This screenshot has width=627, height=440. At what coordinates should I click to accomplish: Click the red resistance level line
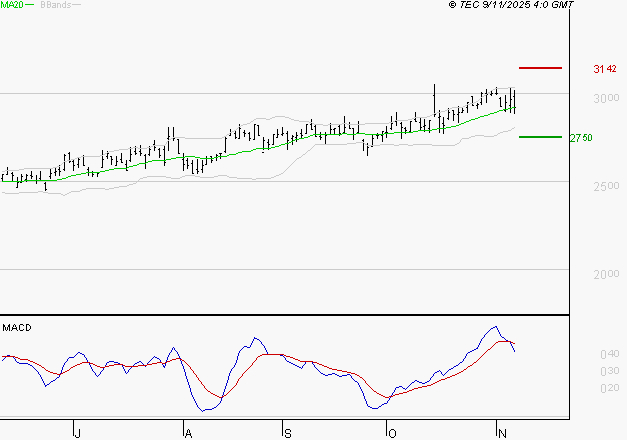pyautogui.click(x=540, y=68)
